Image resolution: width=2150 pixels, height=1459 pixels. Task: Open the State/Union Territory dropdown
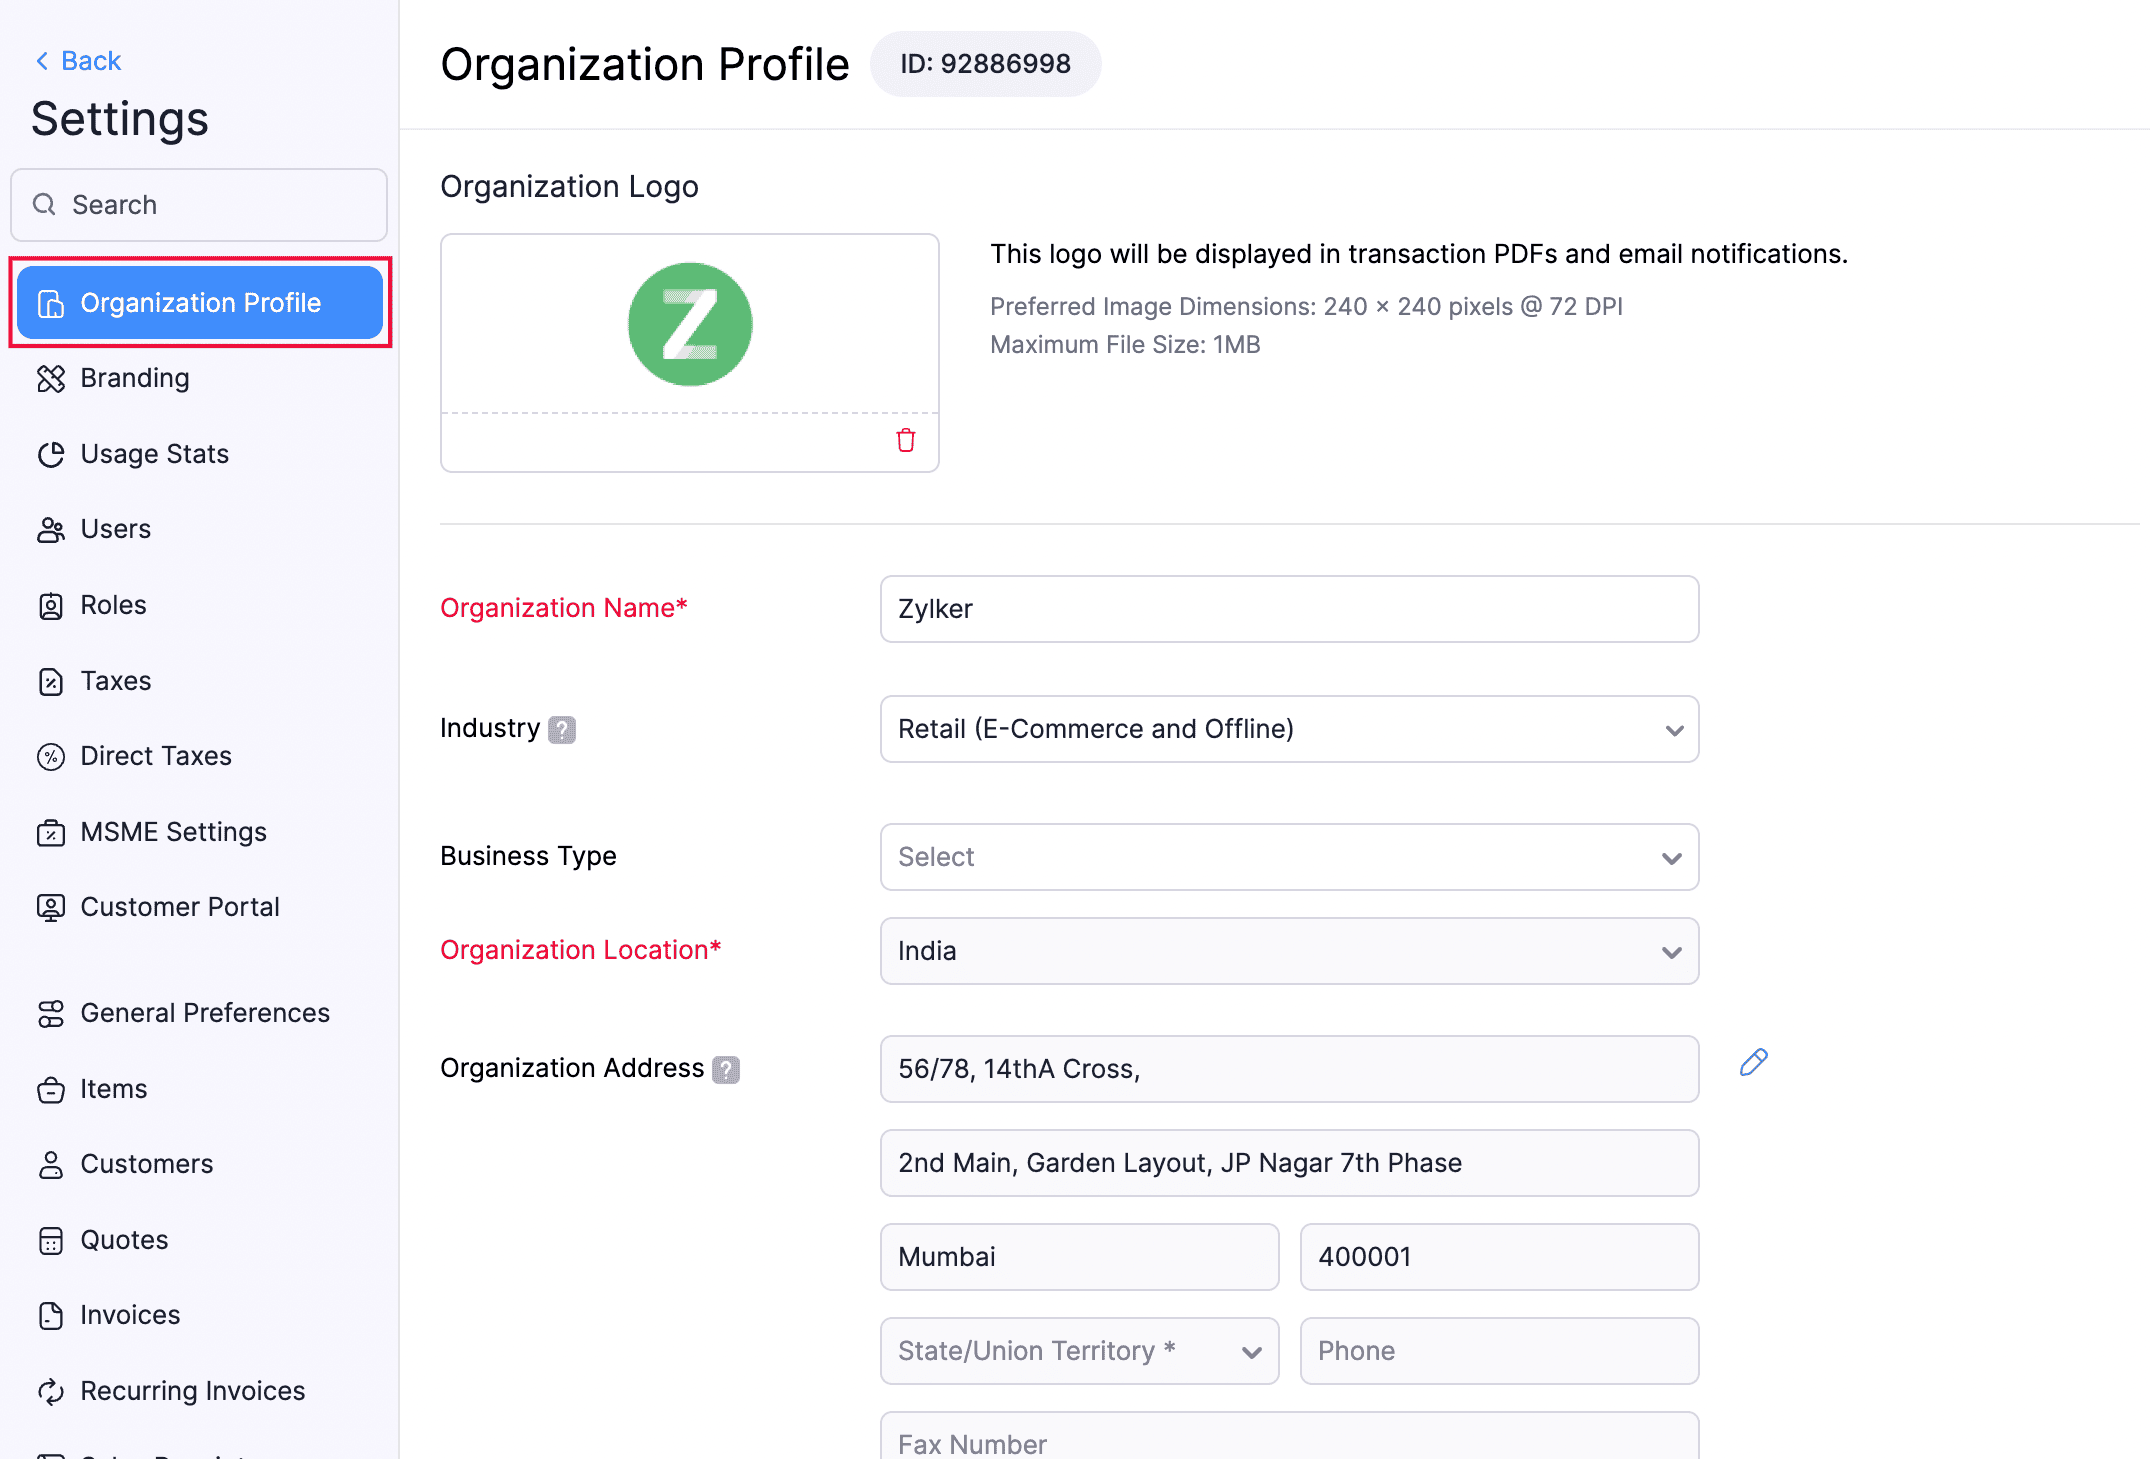click(x=1078, y=1351)
